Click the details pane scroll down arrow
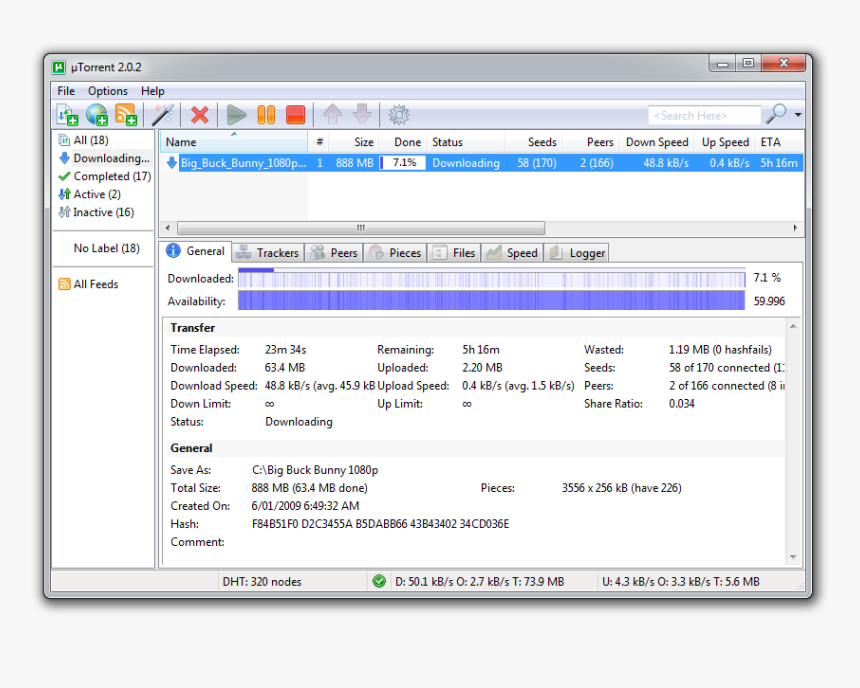Image resolution: width=860 pixels, height=688 pixels. coord(793,557)
